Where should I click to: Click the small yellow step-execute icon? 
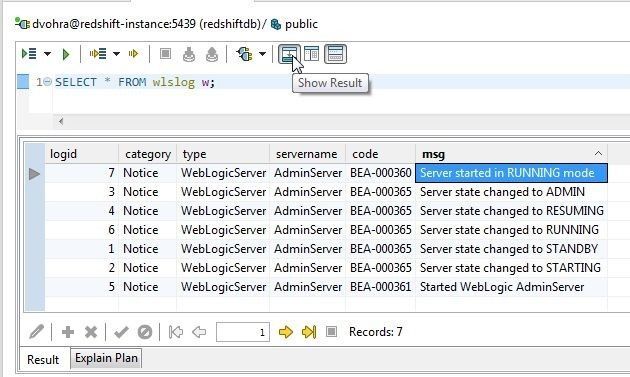click(x=133, y=53)
